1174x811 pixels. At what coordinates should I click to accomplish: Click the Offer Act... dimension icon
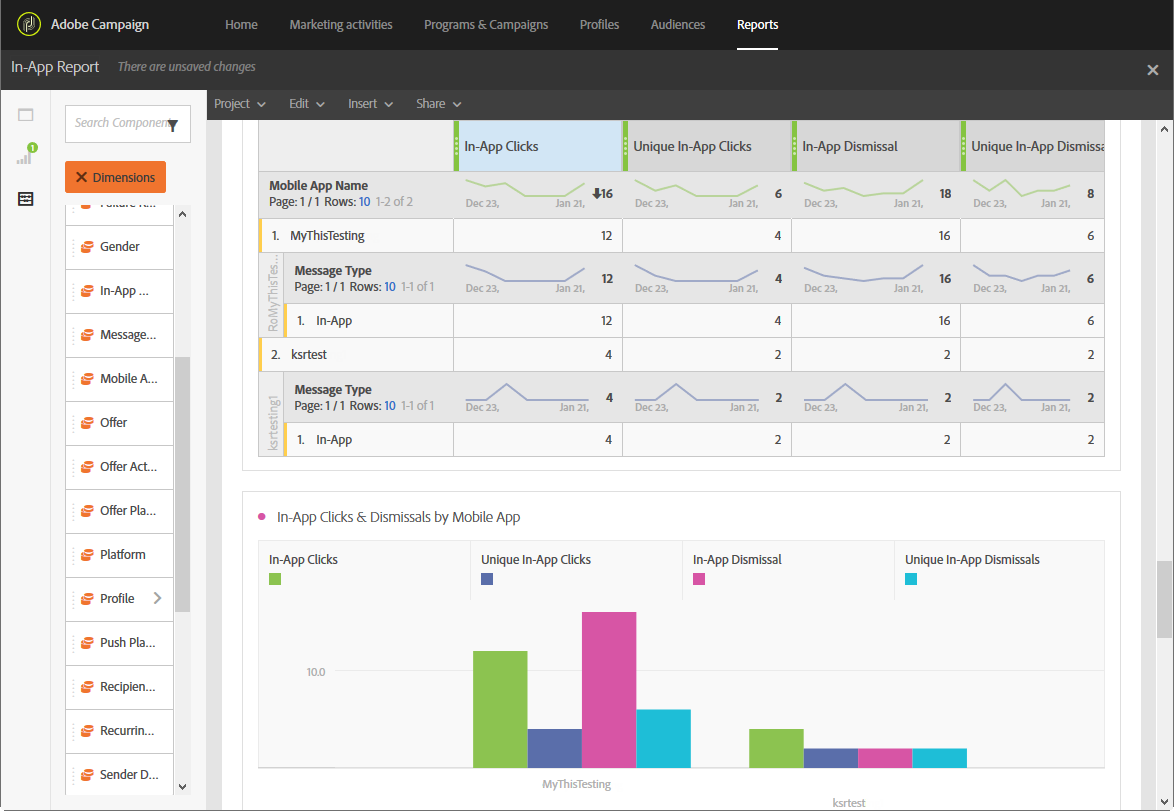coord(87,467)
